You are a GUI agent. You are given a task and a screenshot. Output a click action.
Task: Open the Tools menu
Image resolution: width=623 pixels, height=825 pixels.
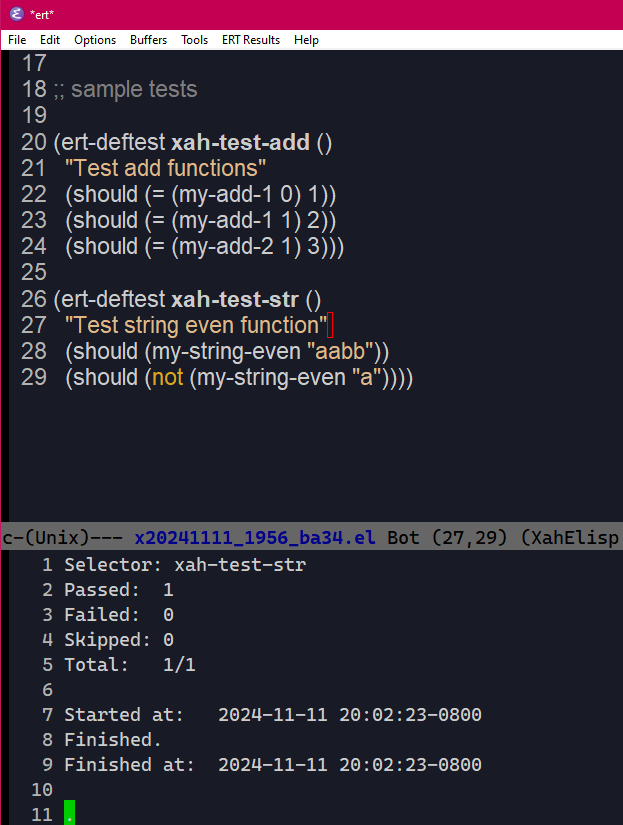194,40
